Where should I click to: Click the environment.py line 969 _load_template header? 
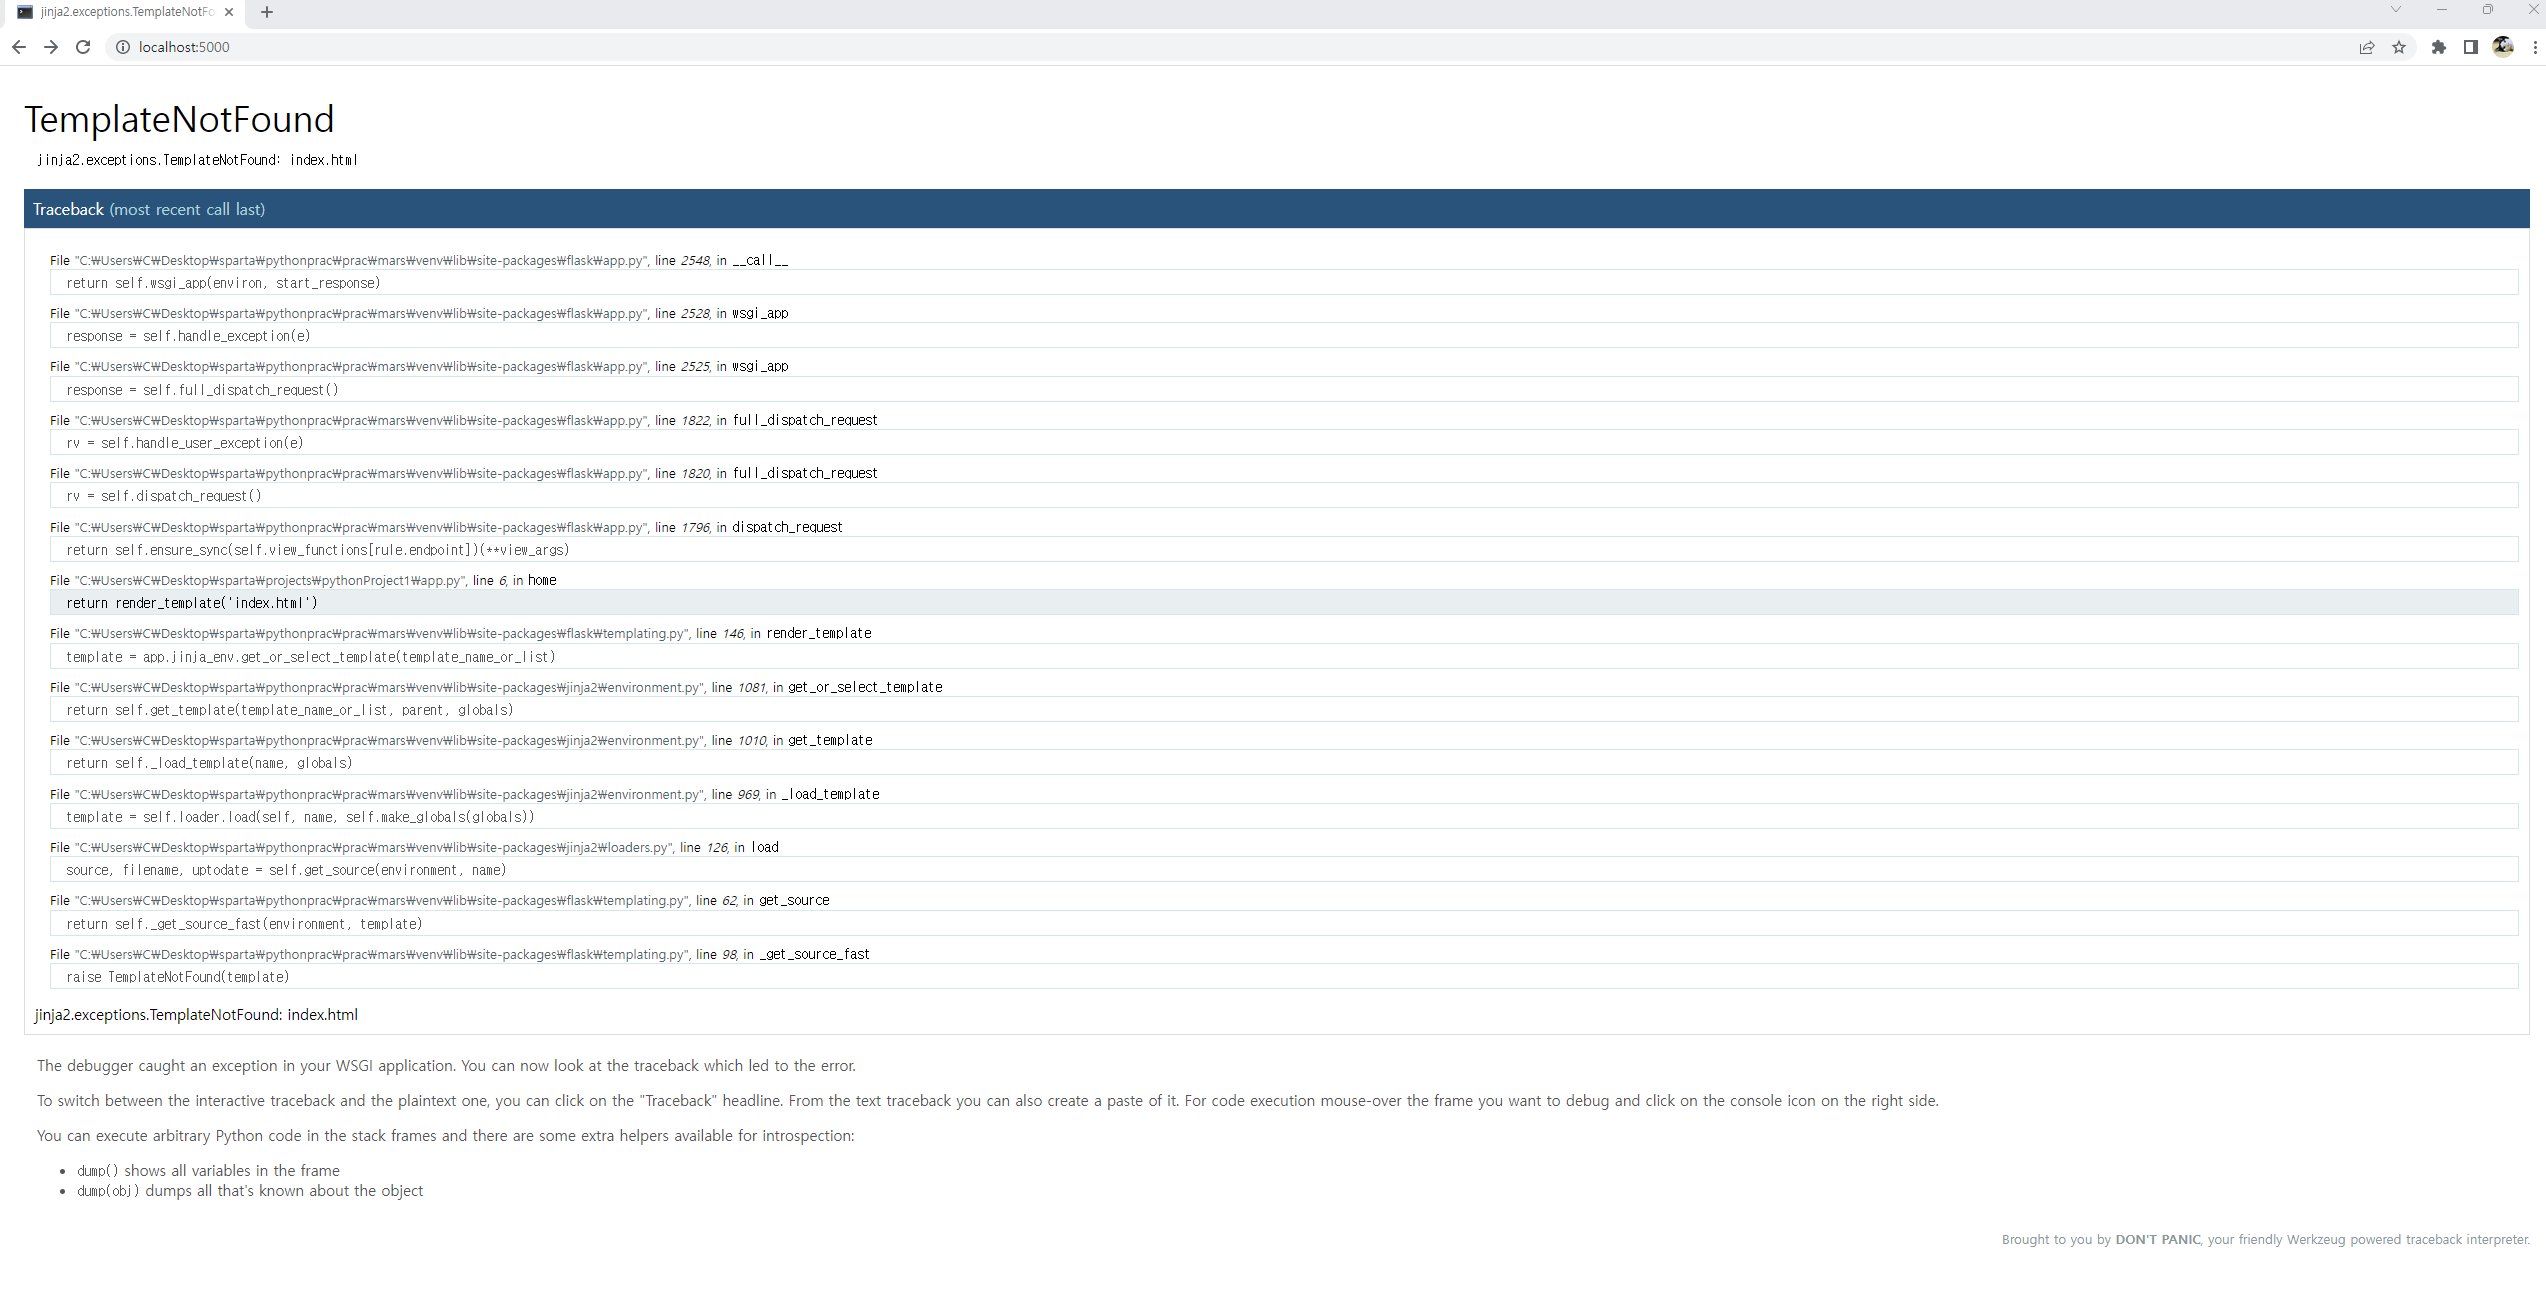click(x=465, y=794)
